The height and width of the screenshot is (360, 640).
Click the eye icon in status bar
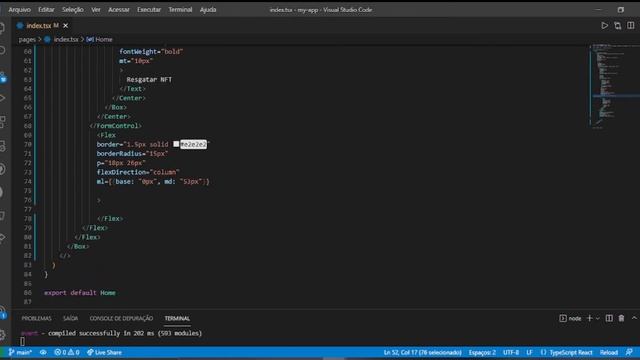(x=43, y=352)
